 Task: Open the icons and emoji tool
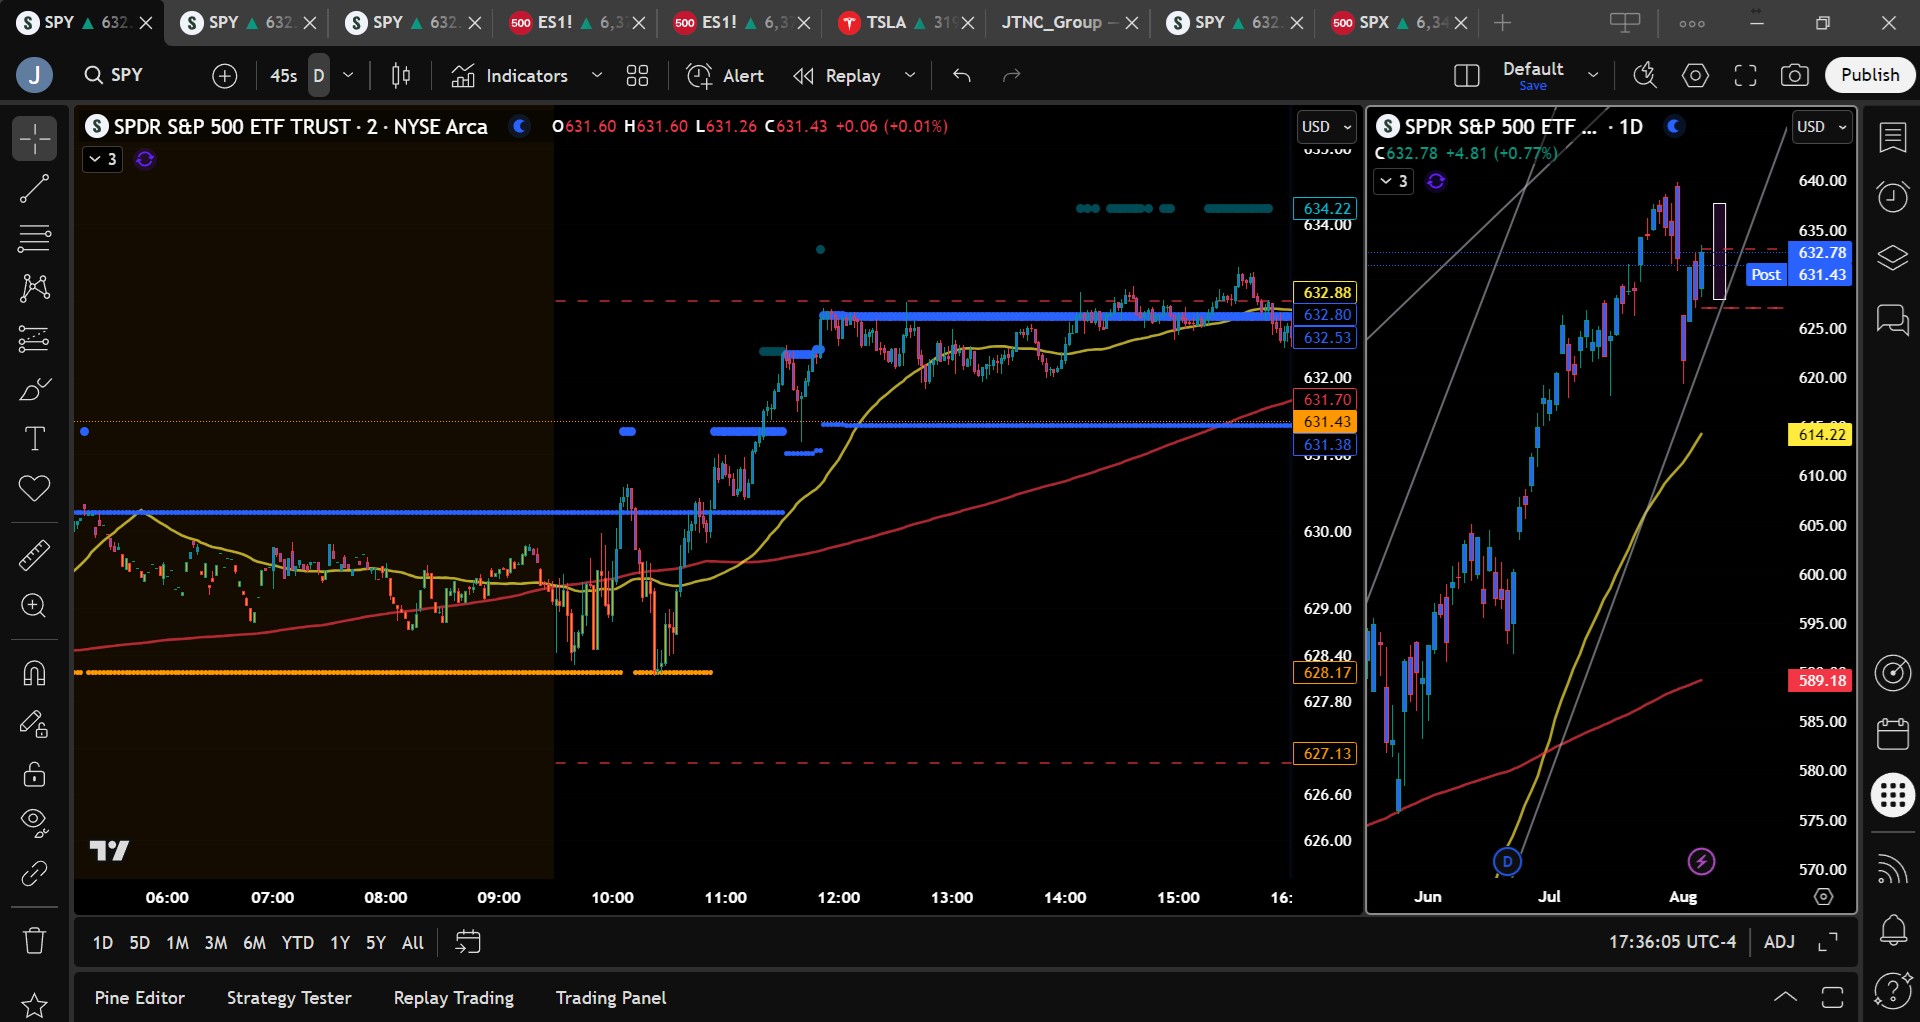pos(34,489)
